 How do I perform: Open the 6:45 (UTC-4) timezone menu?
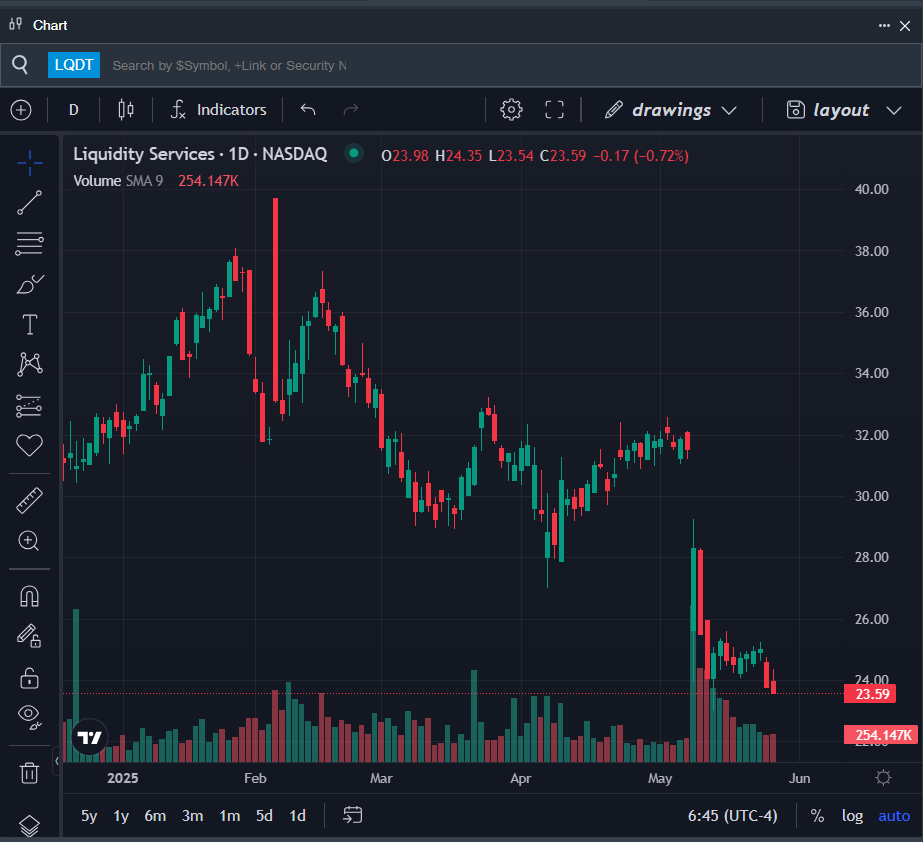(x=732, y=816)
